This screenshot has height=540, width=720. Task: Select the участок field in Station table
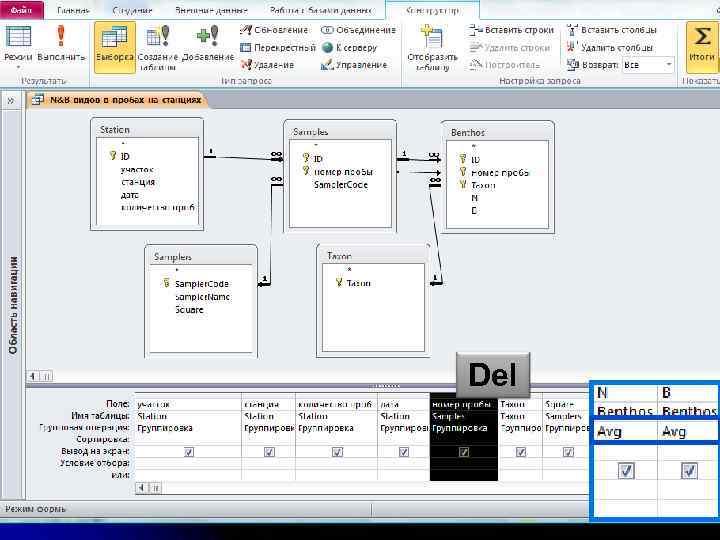[x=137, y=170]
